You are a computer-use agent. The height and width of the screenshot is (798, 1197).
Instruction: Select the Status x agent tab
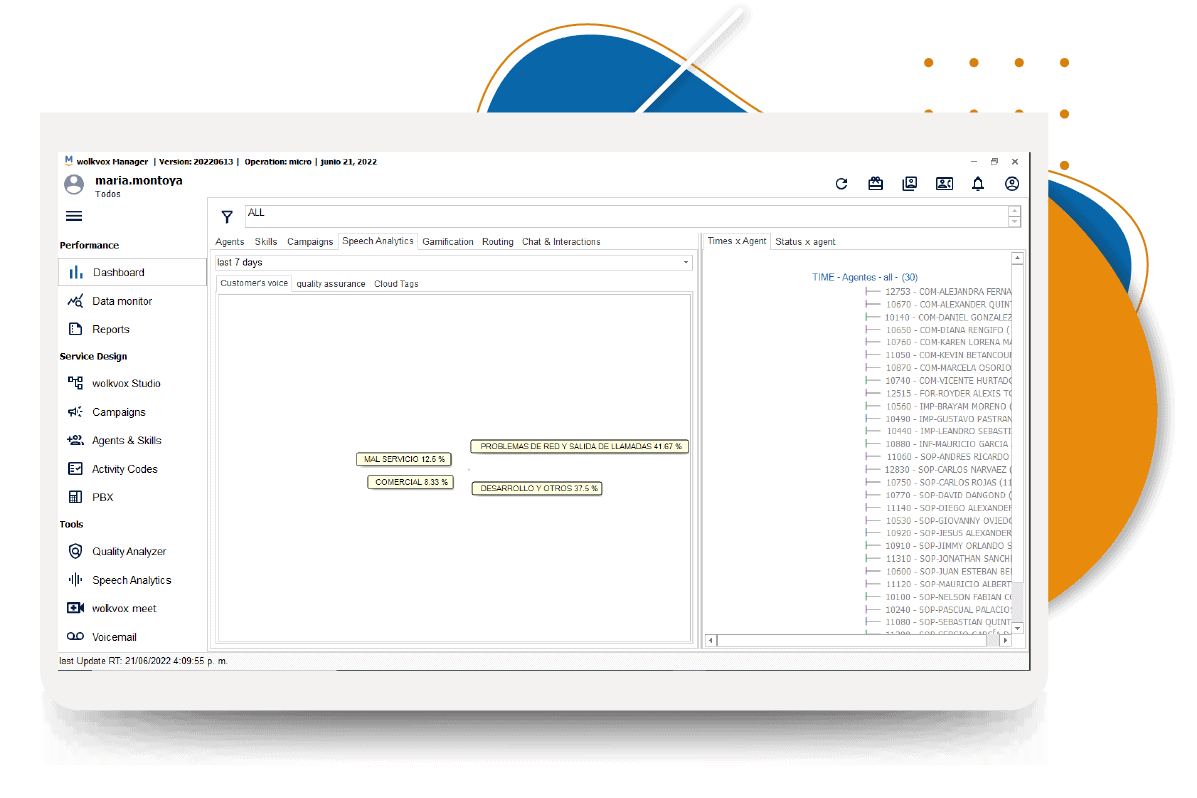[x=805, y=242]
